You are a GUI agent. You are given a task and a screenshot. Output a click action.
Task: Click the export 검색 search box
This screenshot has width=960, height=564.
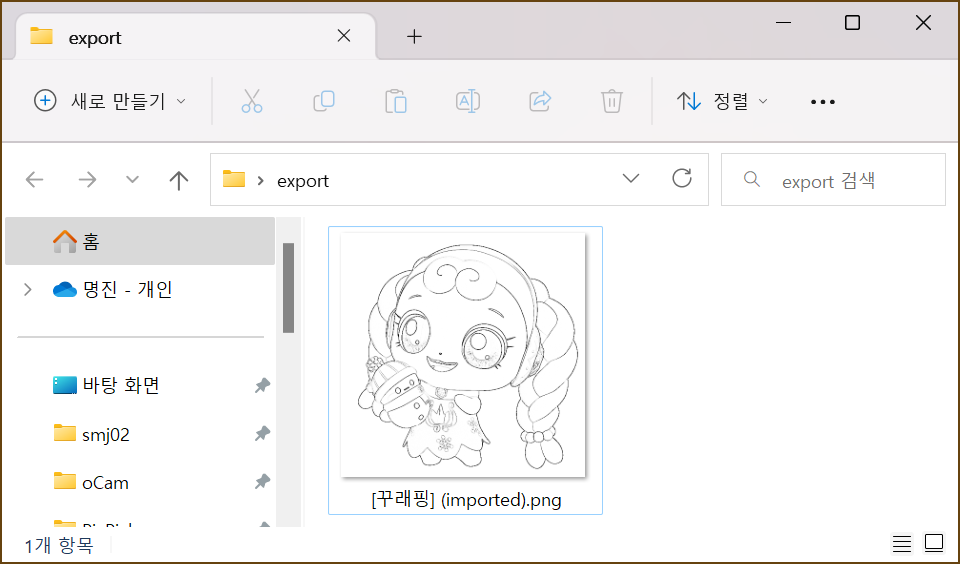pyautogui.click(x=833, y=179)
